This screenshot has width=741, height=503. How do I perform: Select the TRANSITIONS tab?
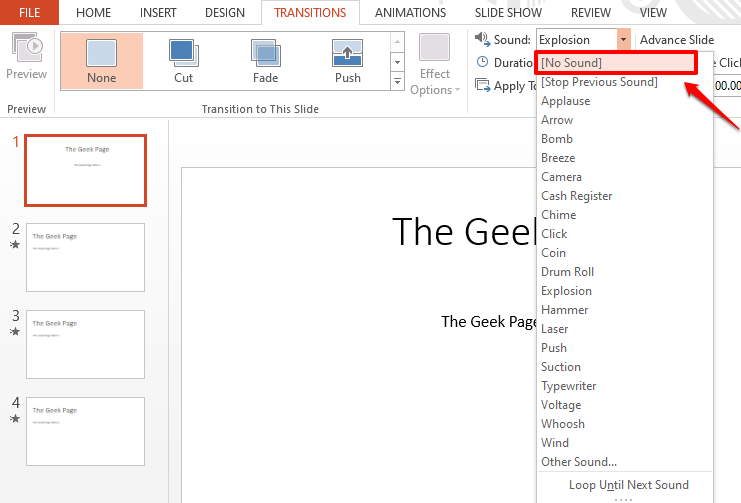[x=310, y=13]
